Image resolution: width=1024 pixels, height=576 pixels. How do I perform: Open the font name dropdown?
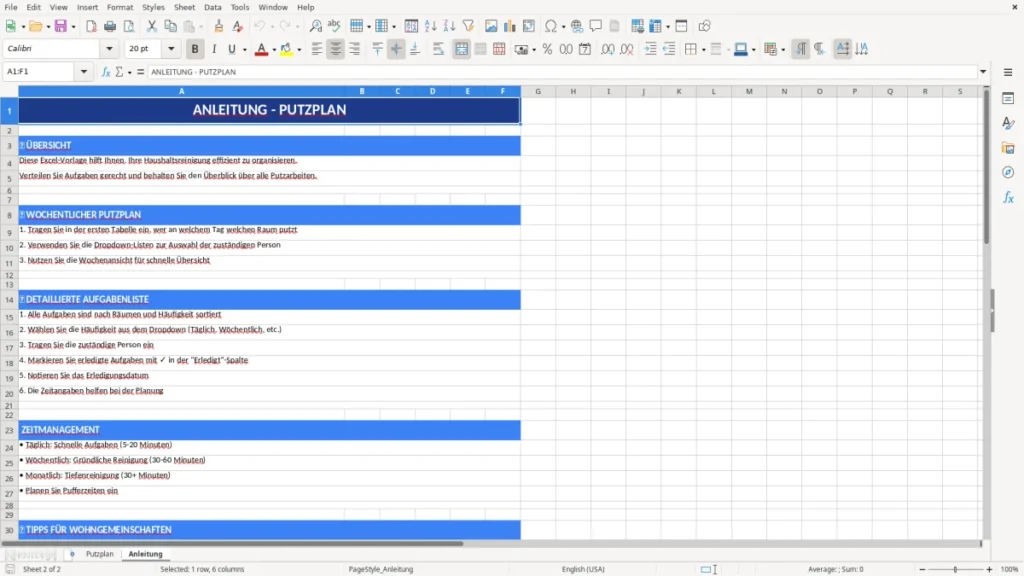pyautogui.click(x=109, y=48)
